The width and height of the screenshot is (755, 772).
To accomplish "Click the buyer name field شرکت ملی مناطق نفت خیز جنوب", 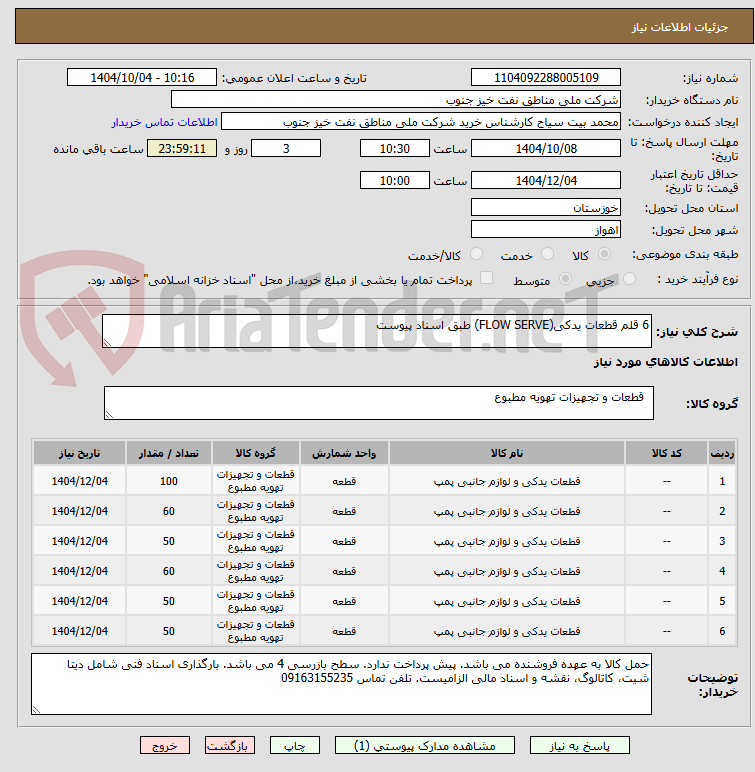I will click(395, 99).
